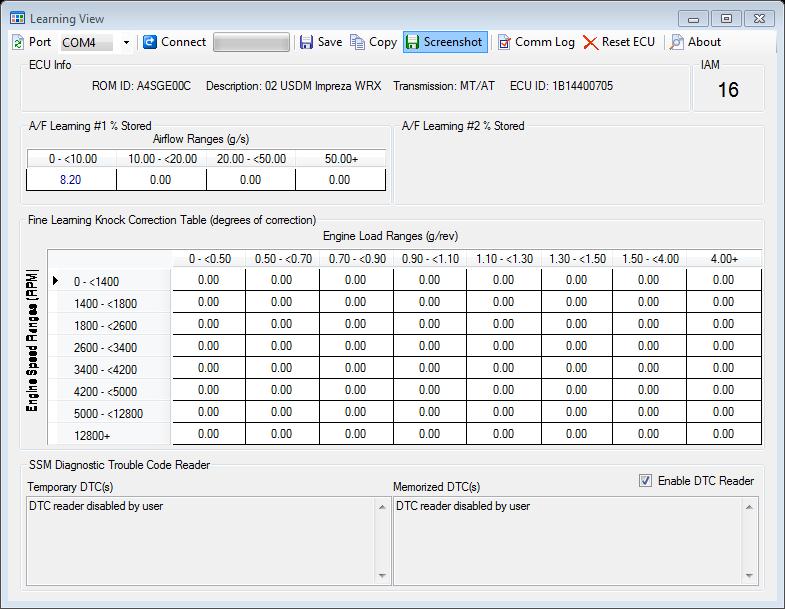
Task: Click the Learning View window icon
Action: (18, 18)
